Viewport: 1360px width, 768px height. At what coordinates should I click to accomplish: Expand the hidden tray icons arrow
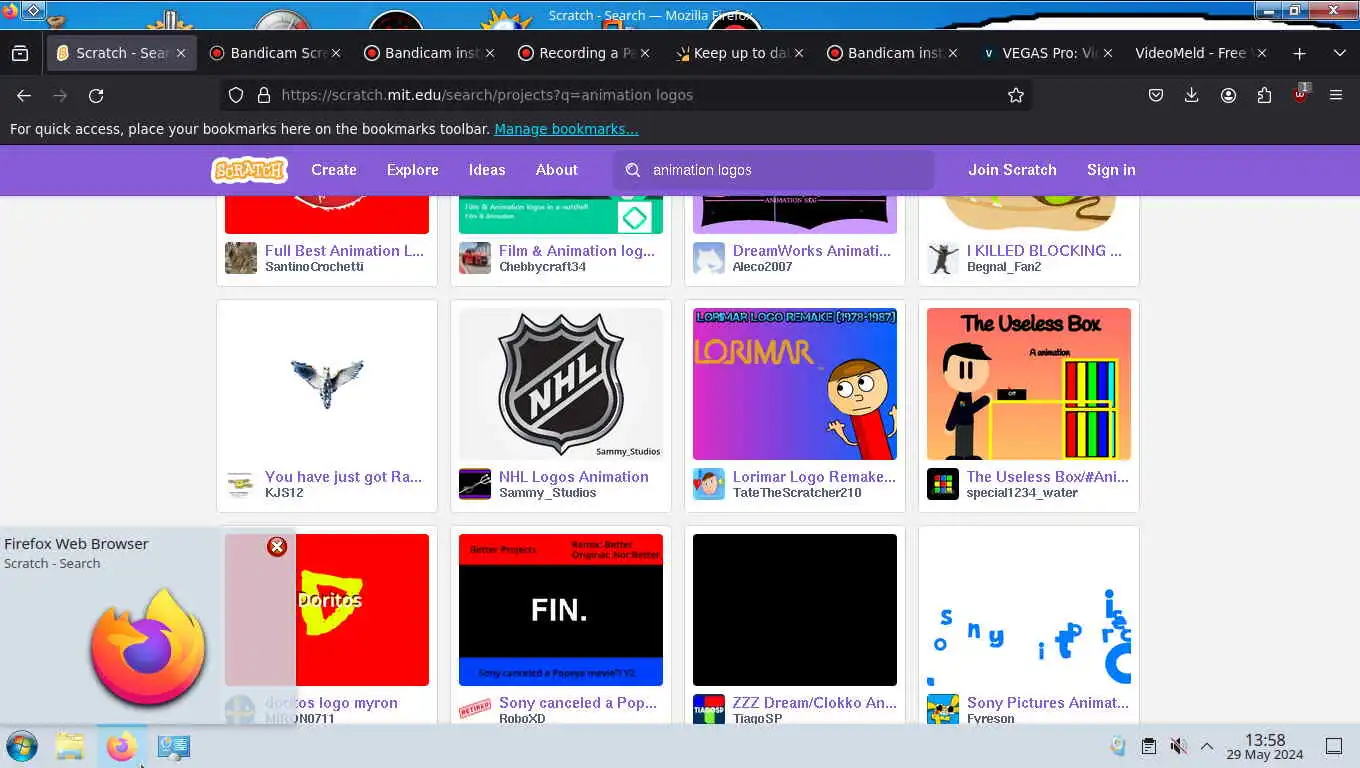pyautogui.click(x=1207, y=746)
